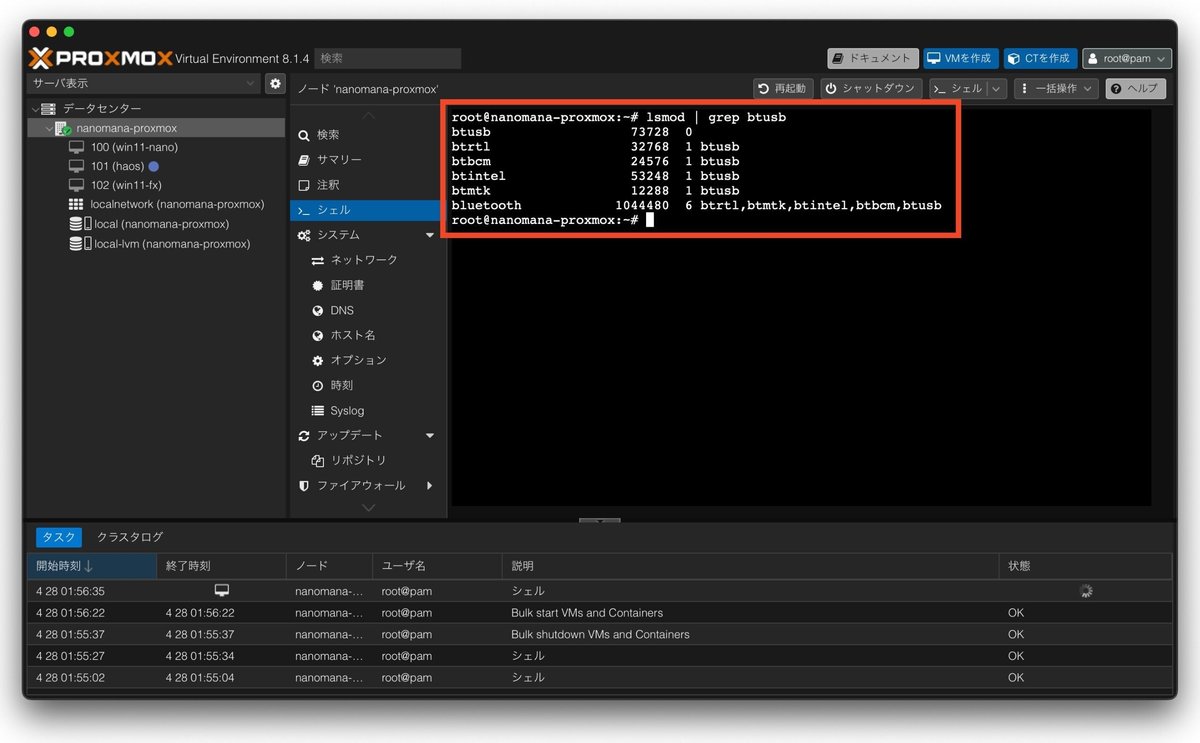Click side menu scroll-down chevron
Screen dimensions: 1200x743
point(368,508)
